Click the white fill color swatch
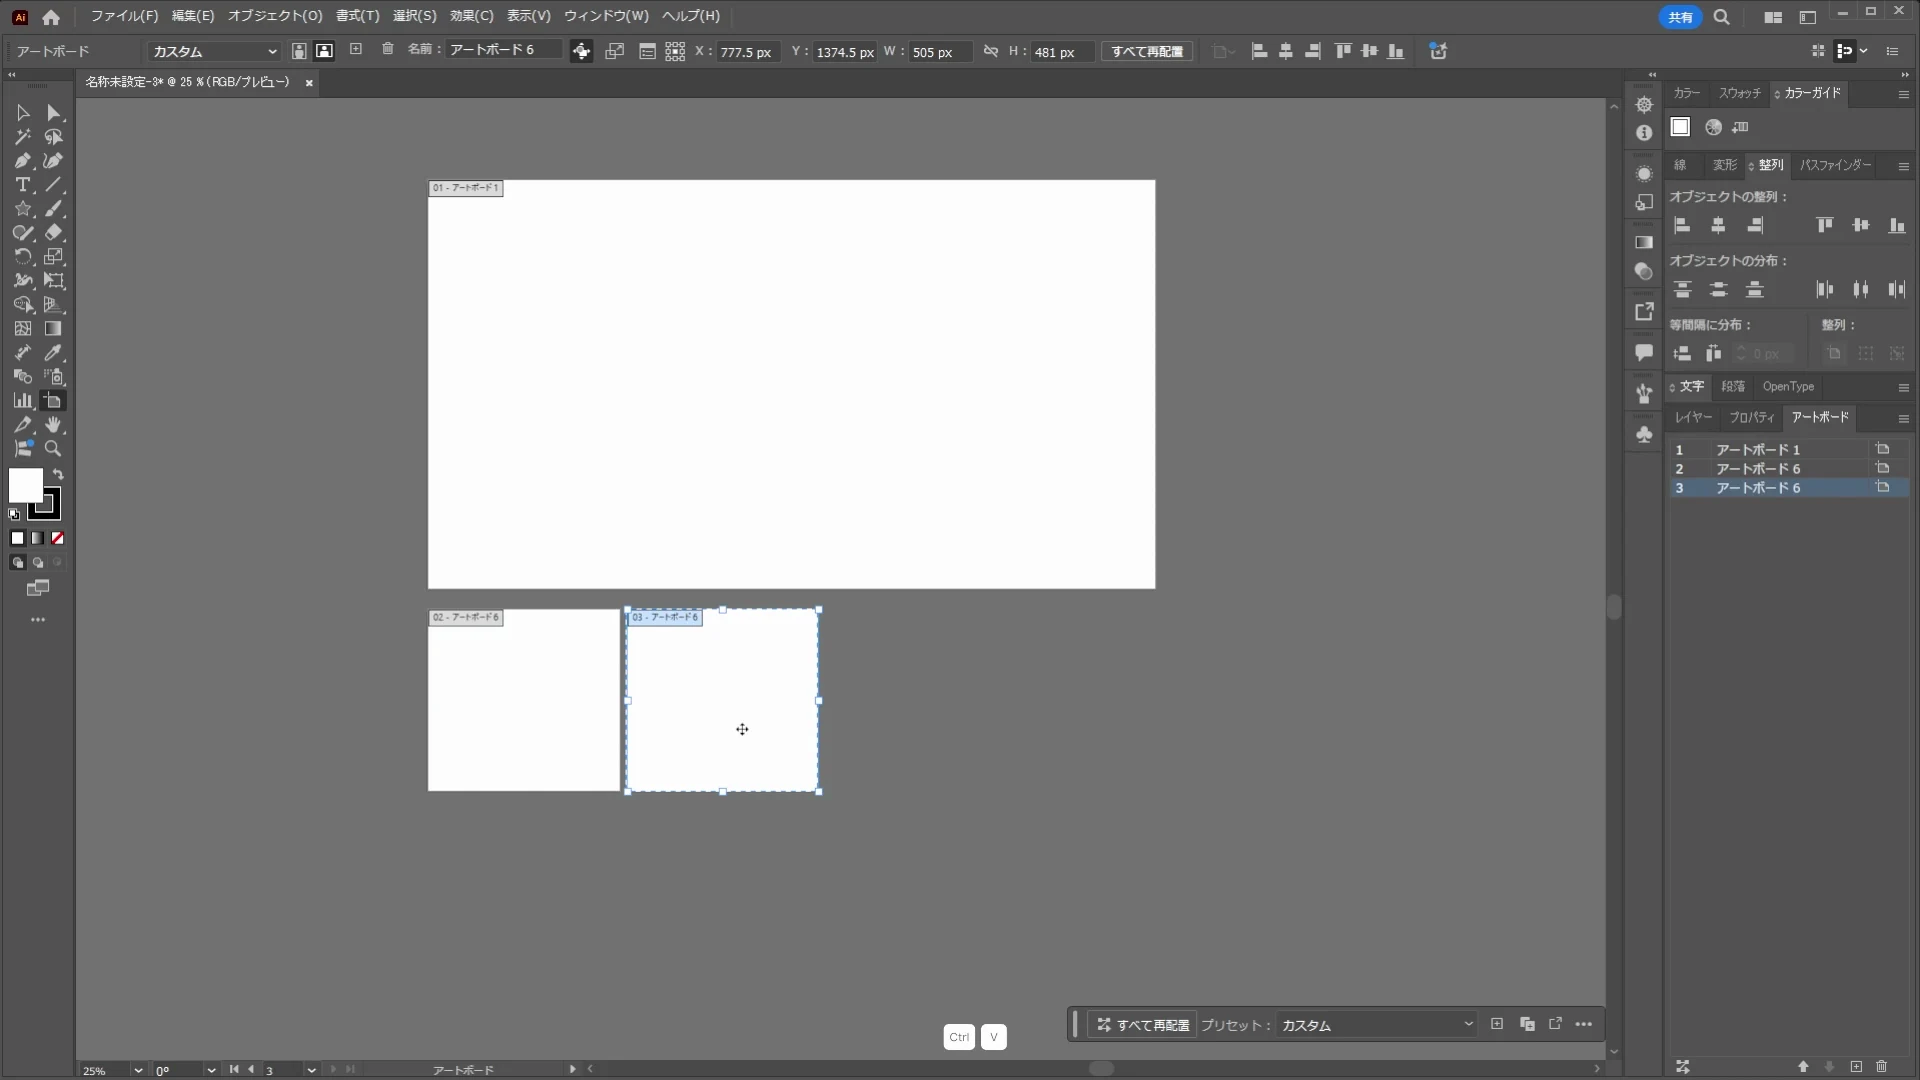The height and width of the screenshot is (1080, 1920). [24, 485]
